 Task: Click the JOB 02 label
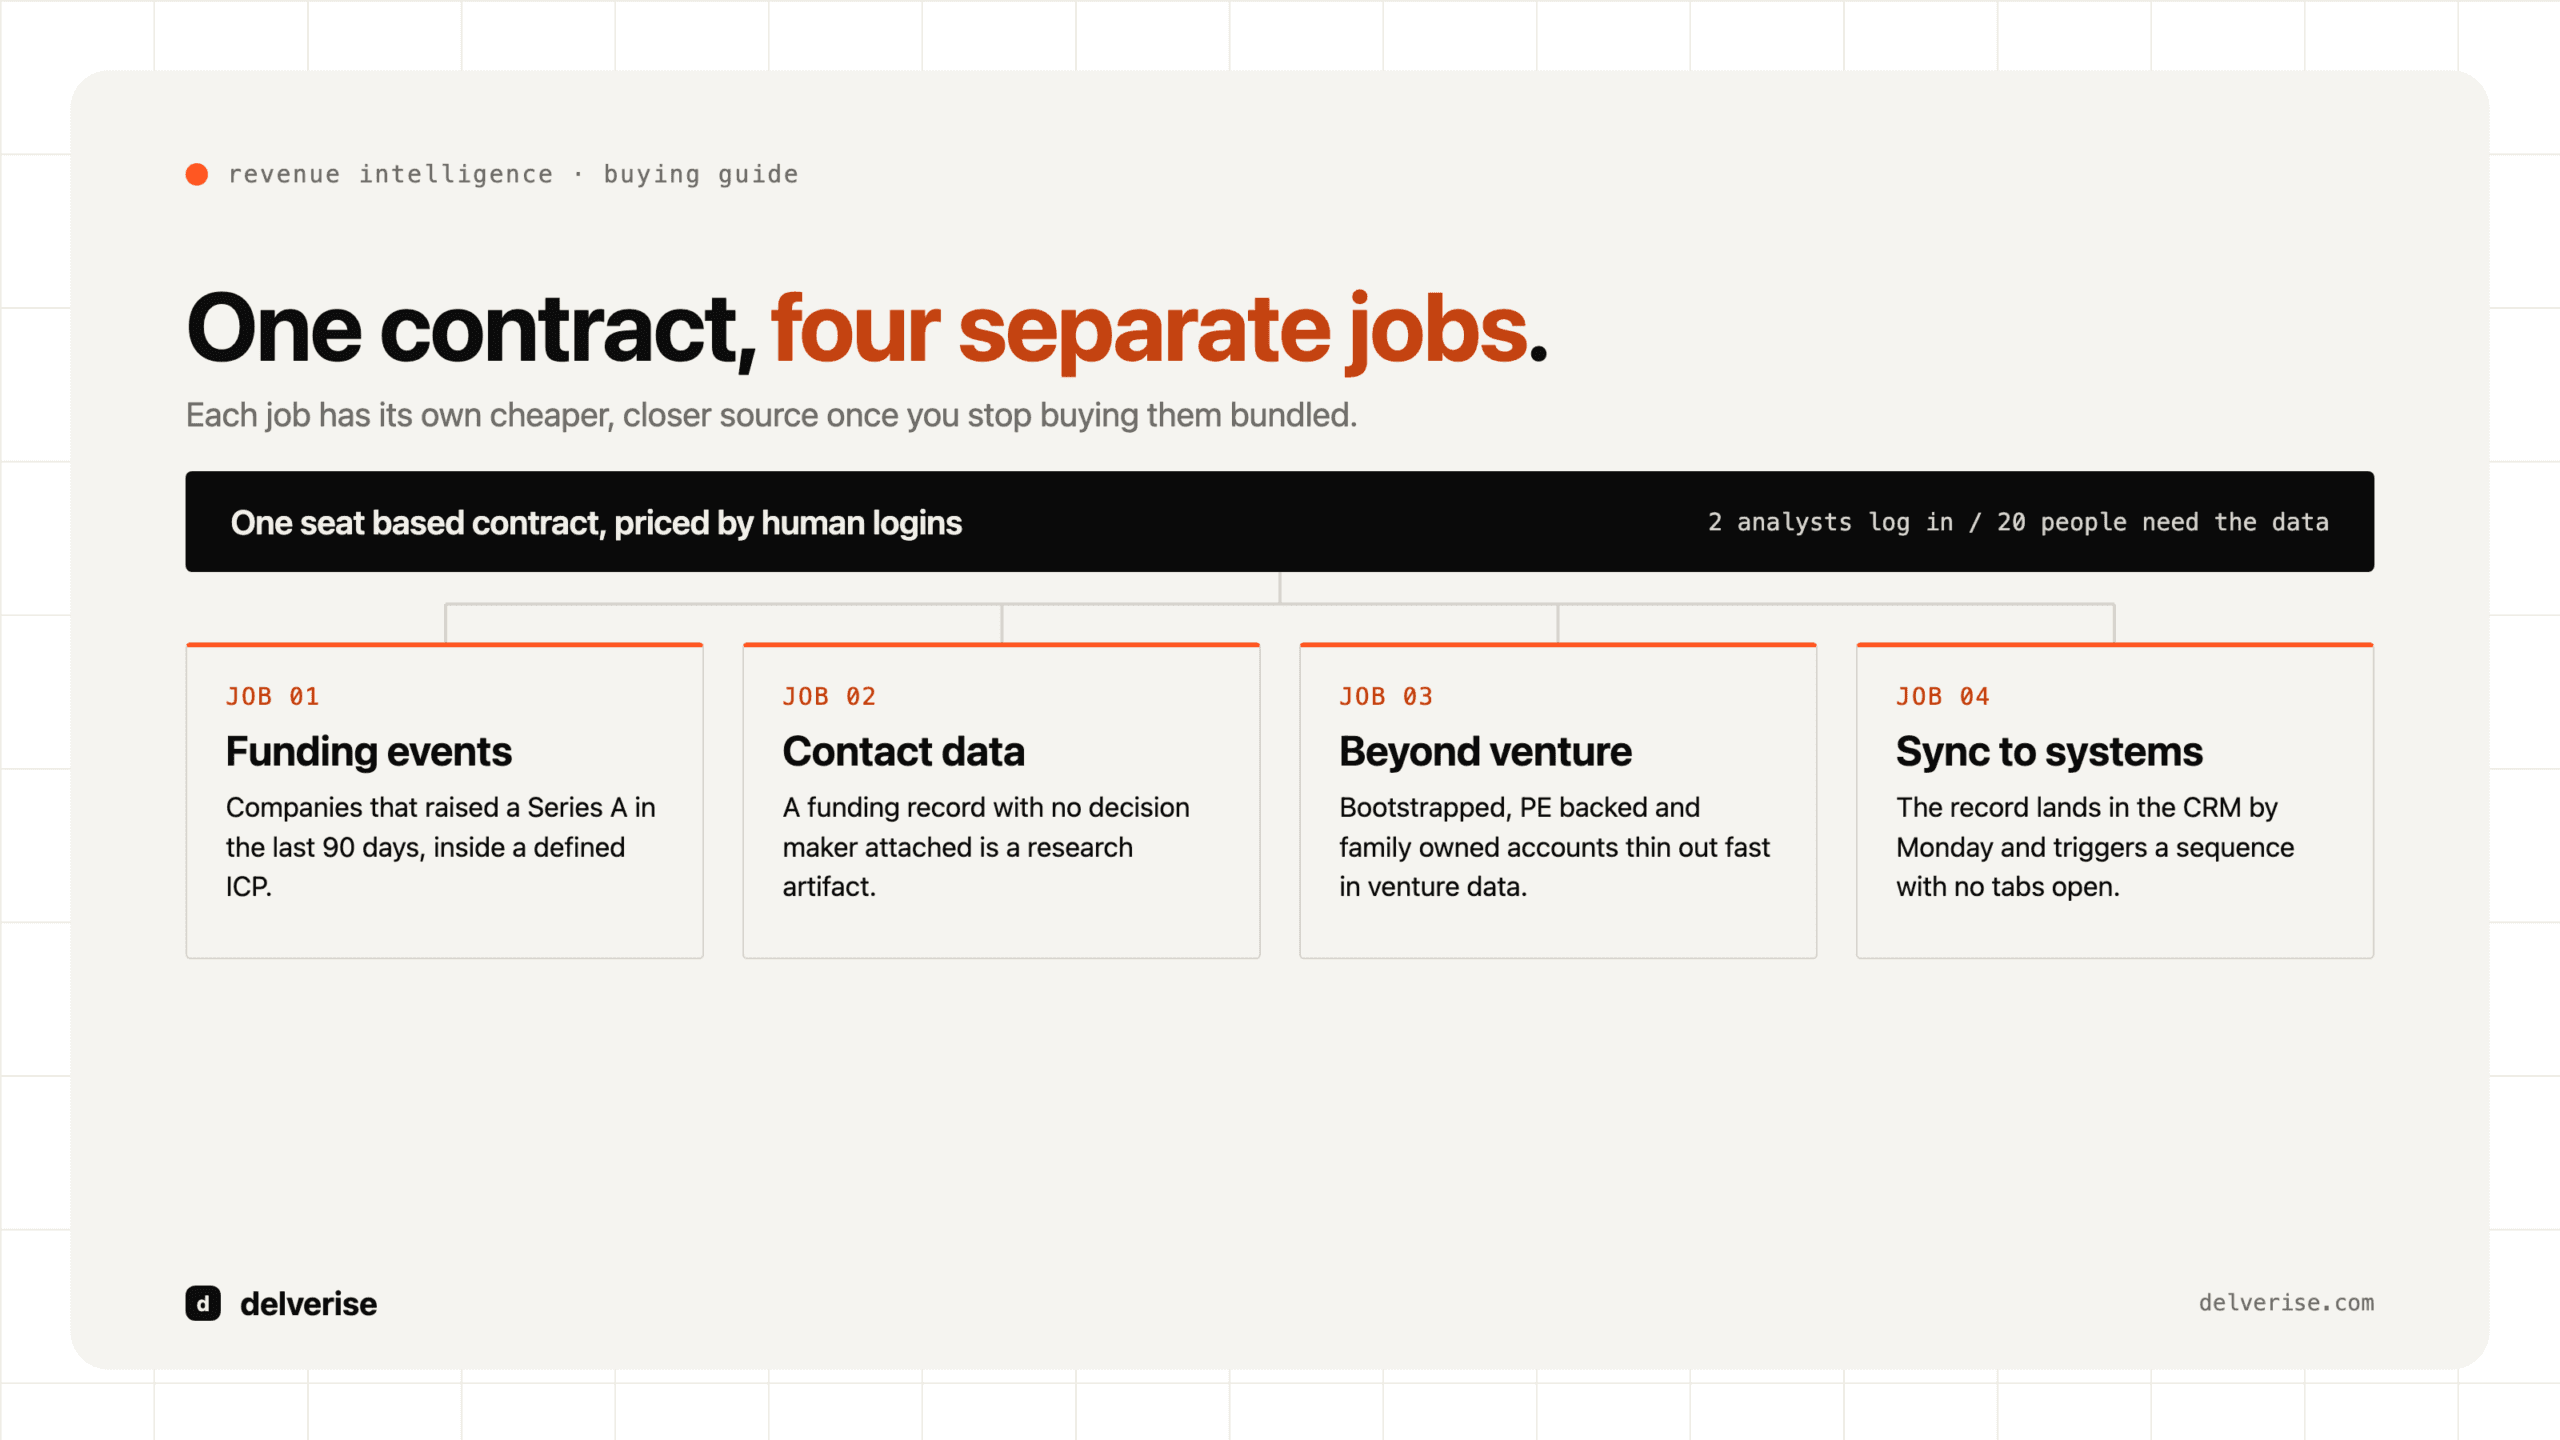[x=829, y=697]
